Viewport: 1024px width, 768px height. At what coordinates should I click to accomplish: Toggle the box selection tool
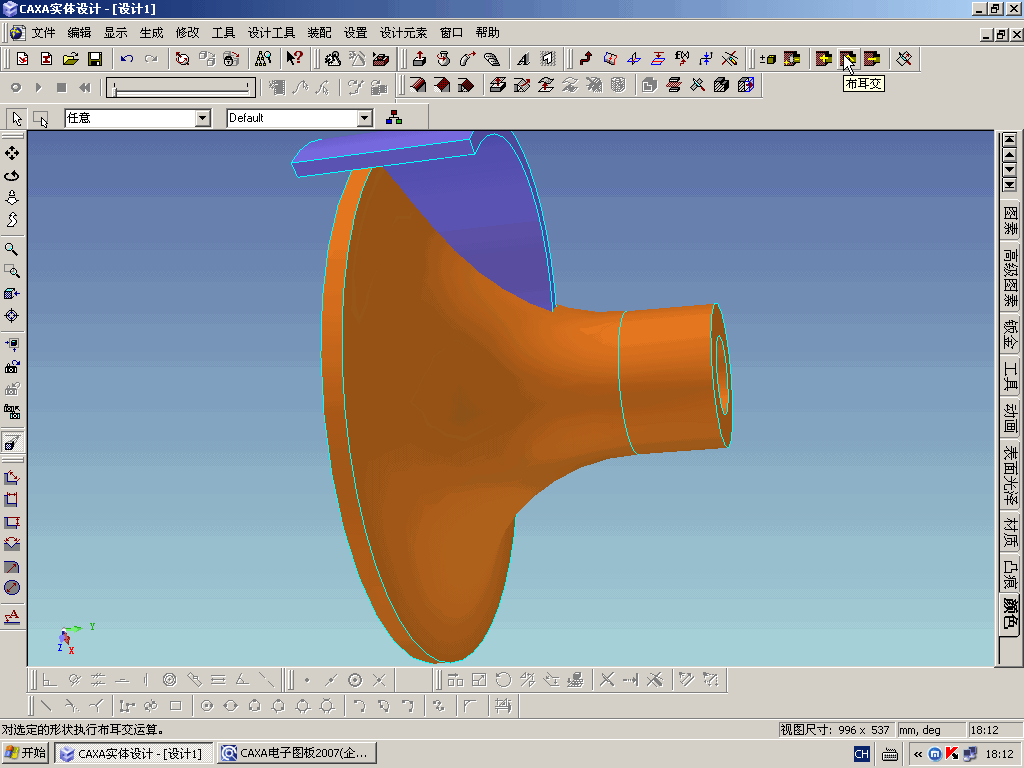(40, 118)
